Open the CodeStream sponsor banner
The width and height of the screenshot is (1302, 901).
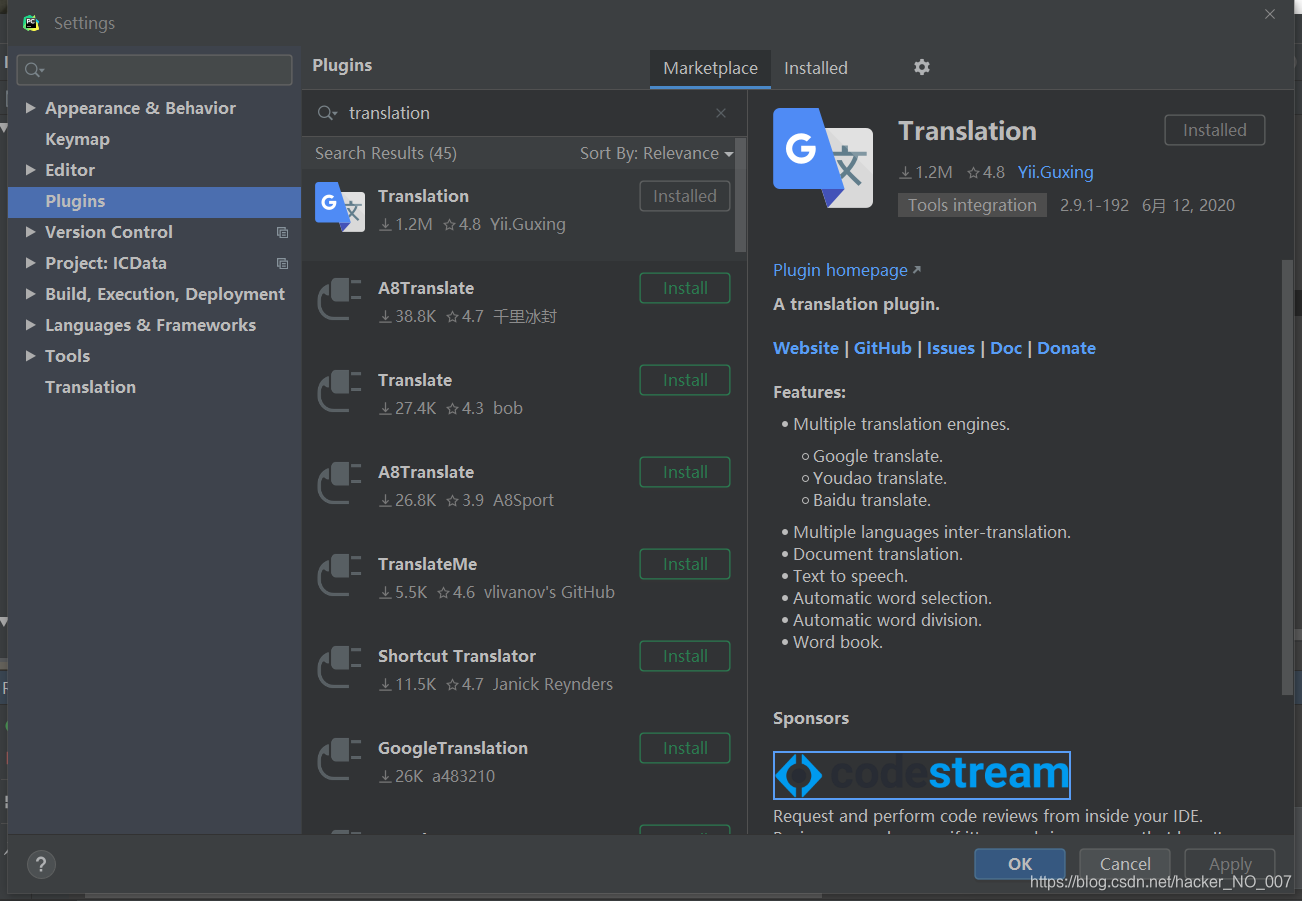[x=922, y=775]
